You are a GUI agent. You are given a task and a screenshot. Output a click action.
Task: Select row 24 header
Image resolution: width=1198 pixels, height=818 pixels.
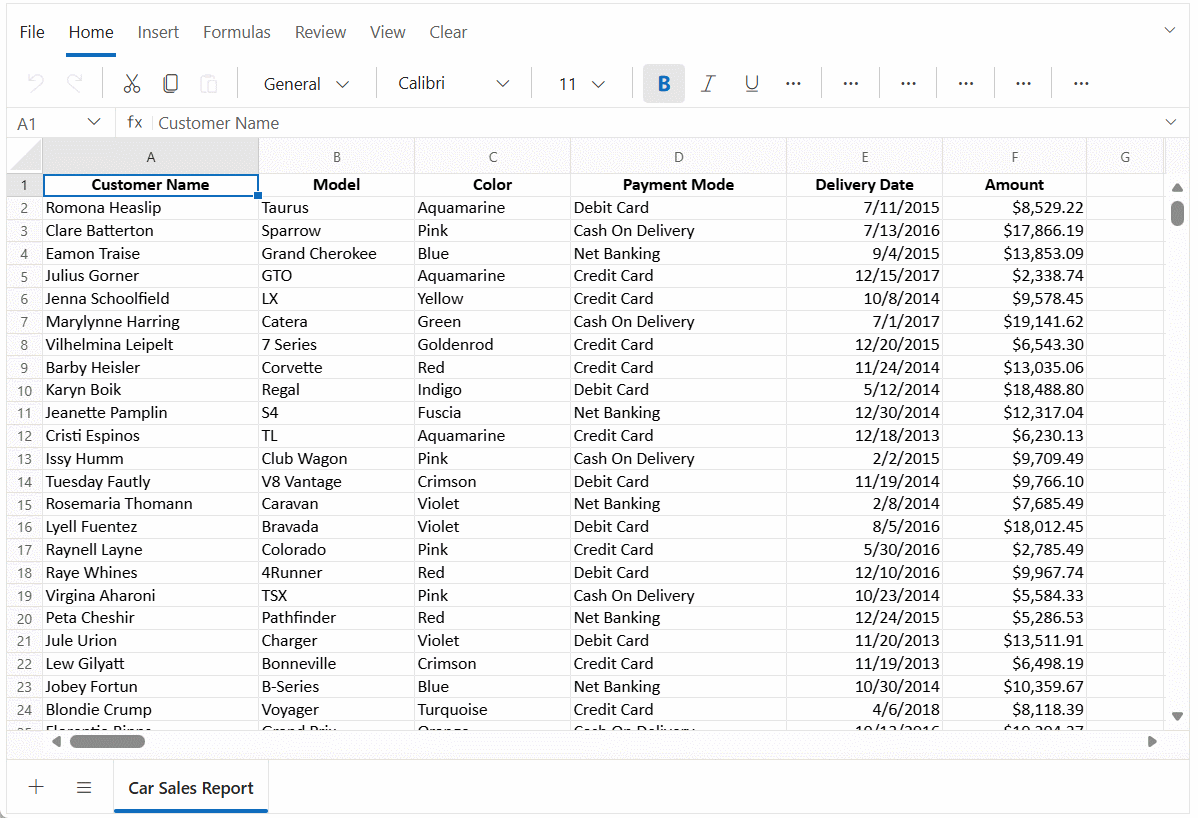click(x=24, y=710)
